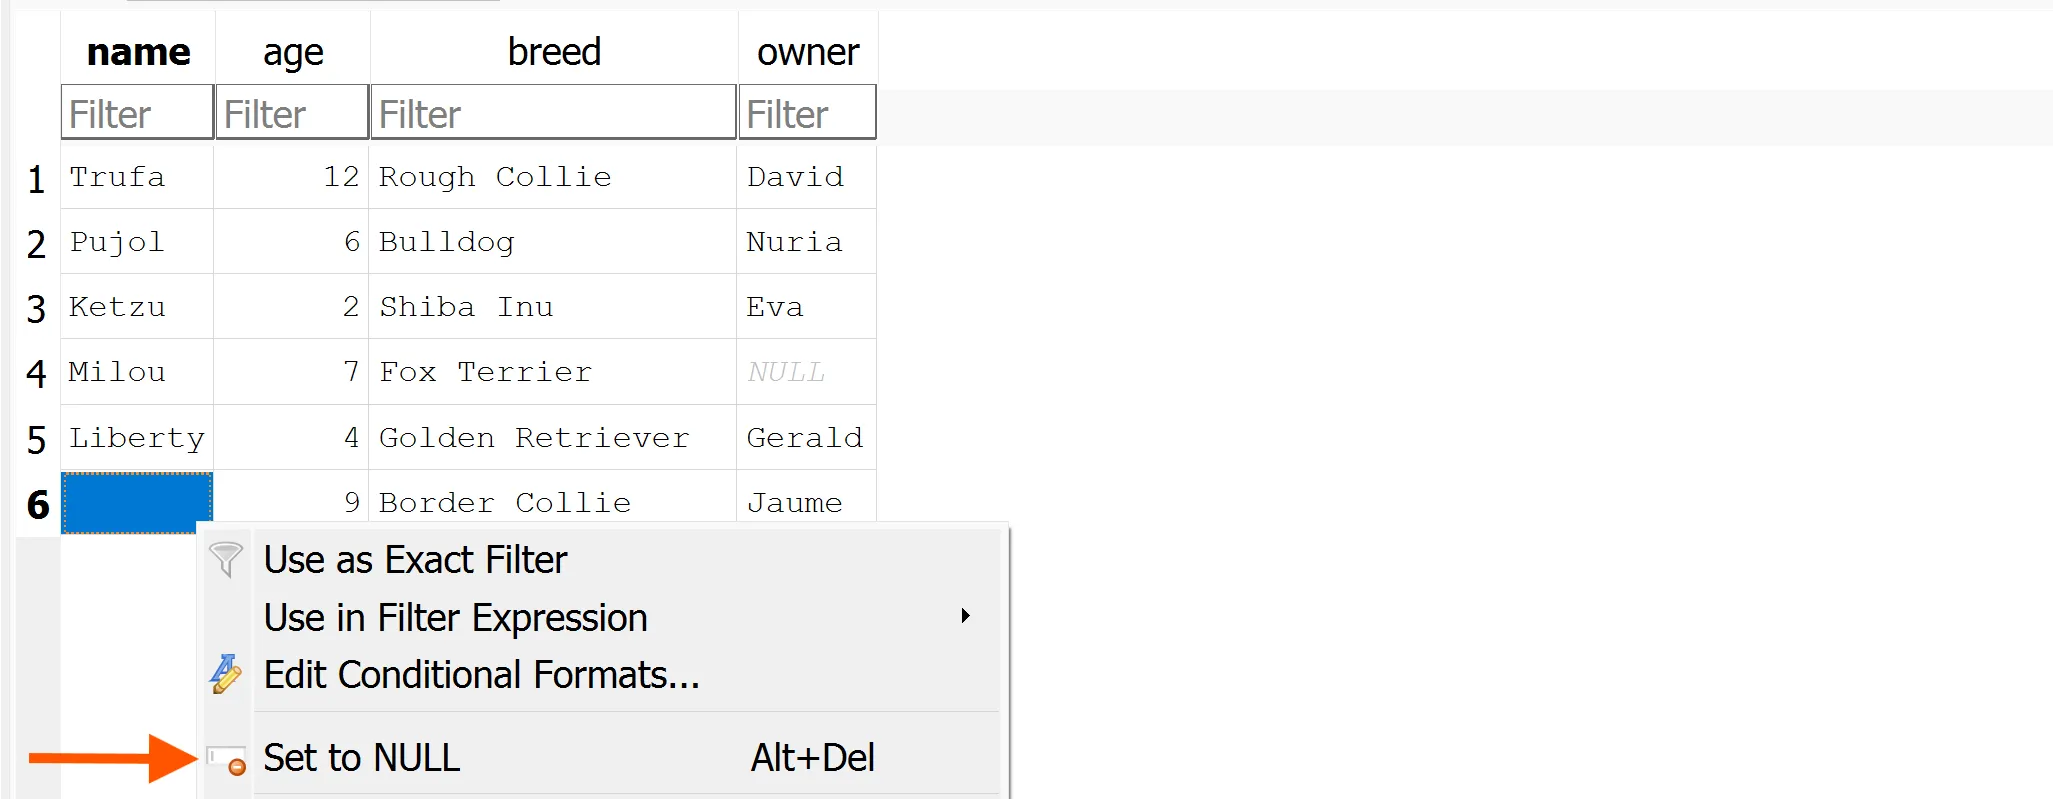Screen dimensions: 2053x799
Task: Open Edit Conditional Formats dialog
Action: click(x=481, y=675)
